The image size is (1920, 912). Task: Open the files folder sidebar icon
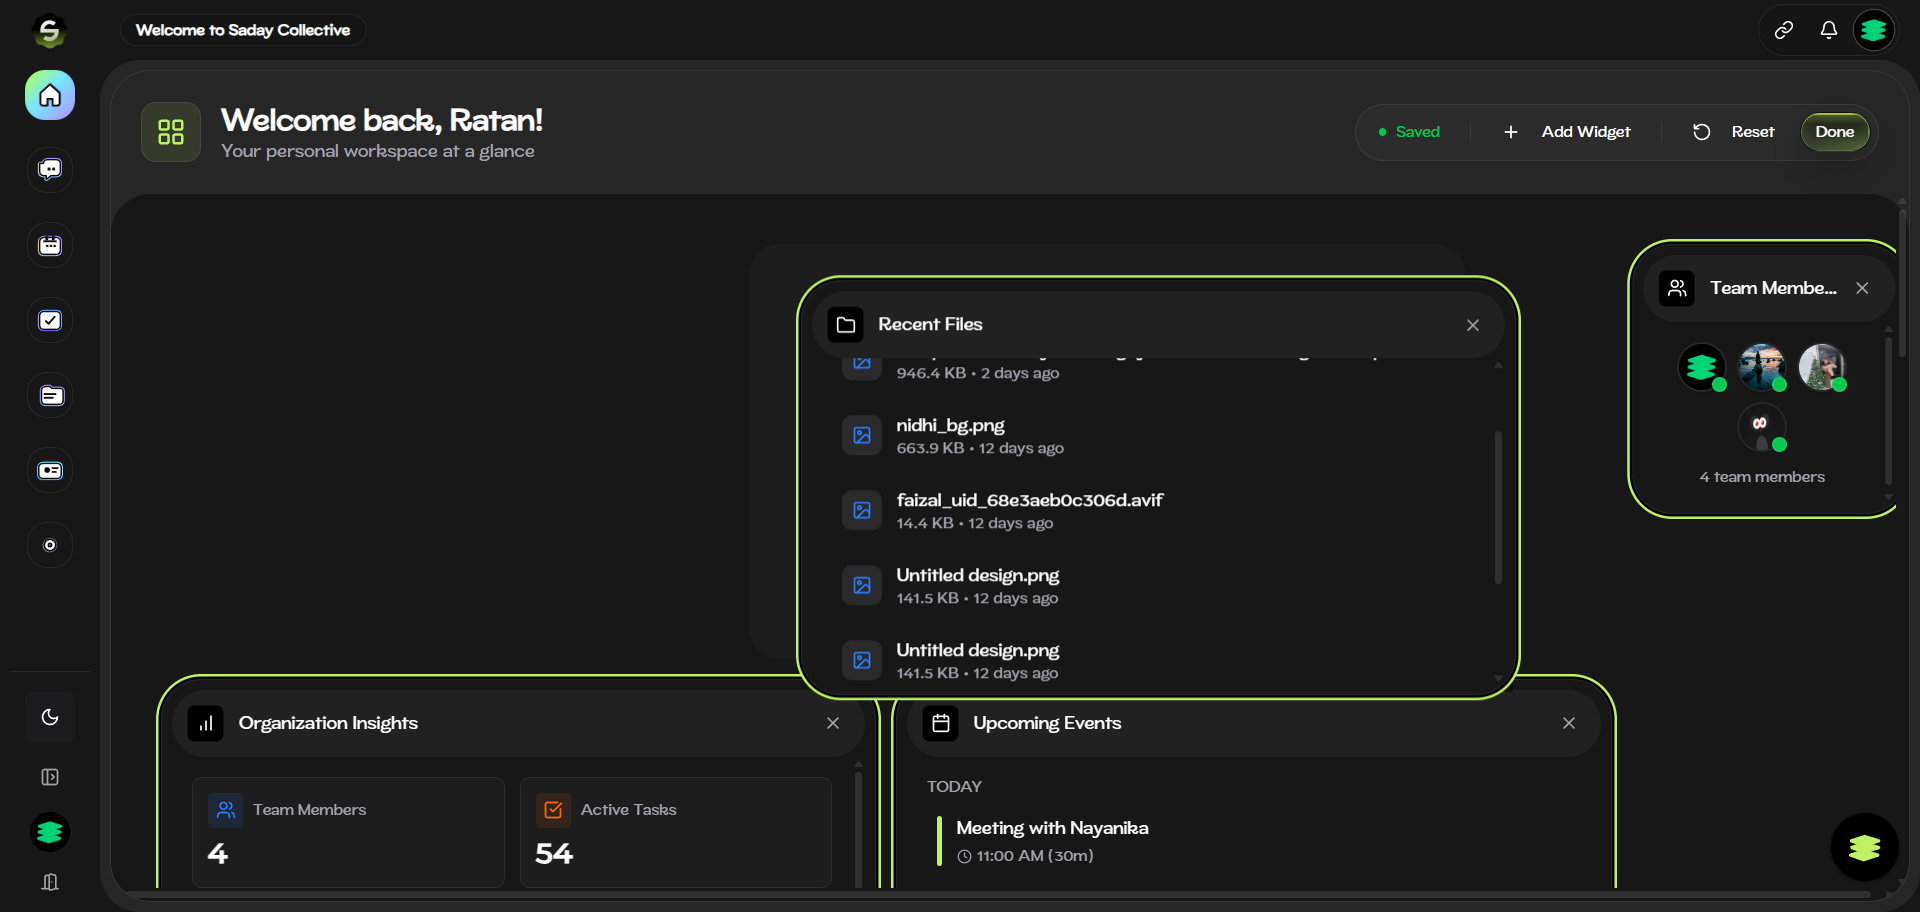pos(50,395)
